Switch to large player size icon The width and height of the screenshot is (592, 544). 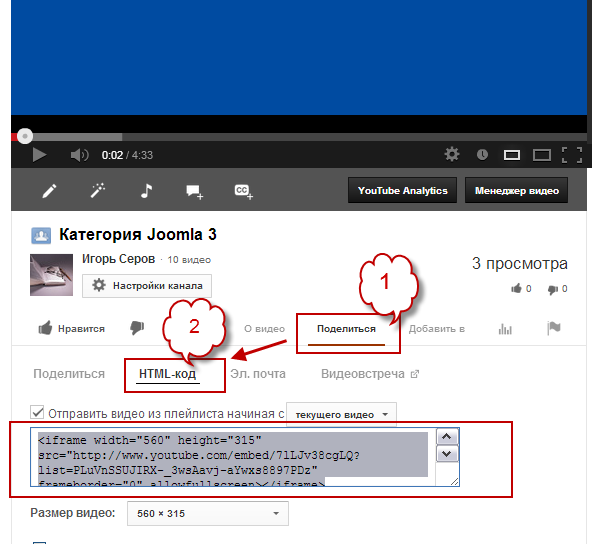pyautogui.click(x=541, y=155)
